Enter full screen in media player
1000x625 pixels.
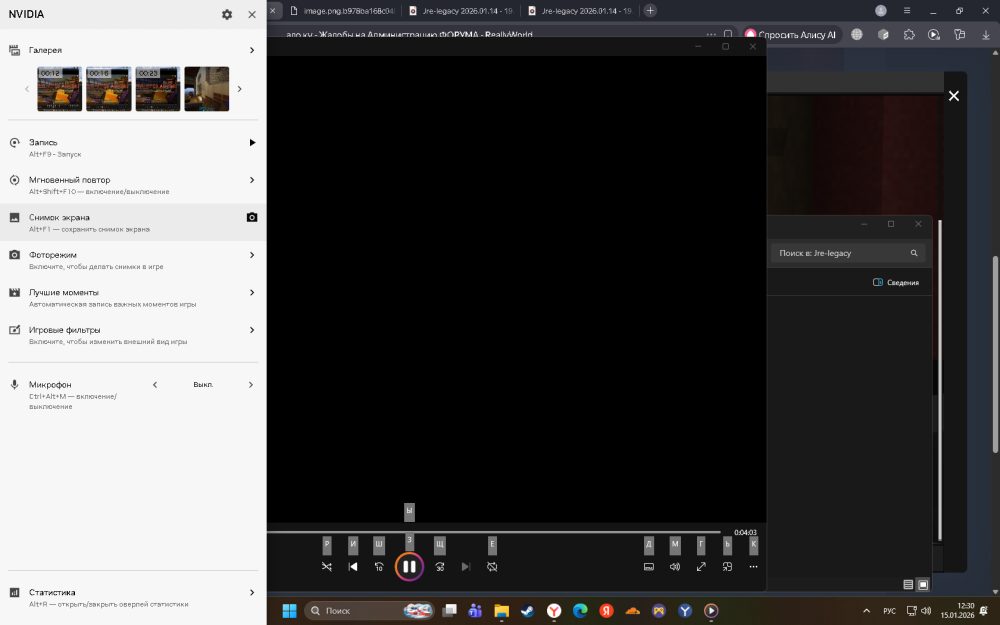click(x=701, y=566)
